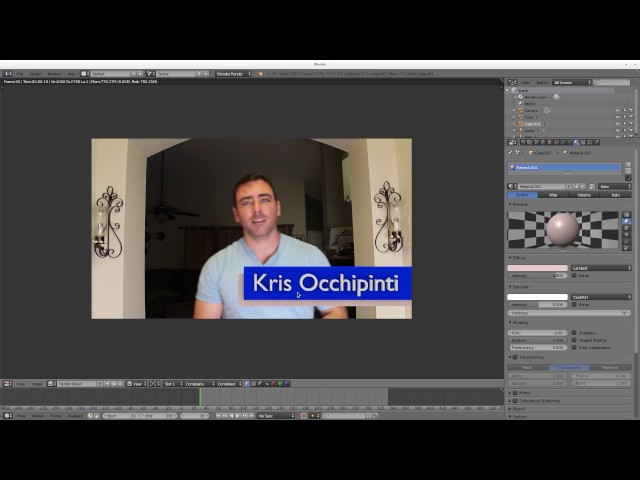Open the Blender Render engine dropdown
The image size is (640, 480).
pyautogui.click(x=234, y=74)
